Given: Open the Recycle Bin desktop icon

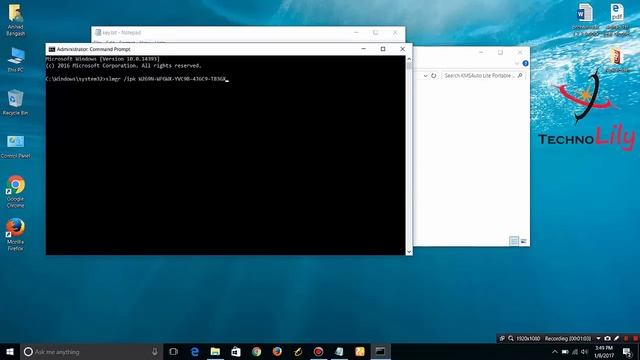Looking at the screenshot, I should 16,102.
